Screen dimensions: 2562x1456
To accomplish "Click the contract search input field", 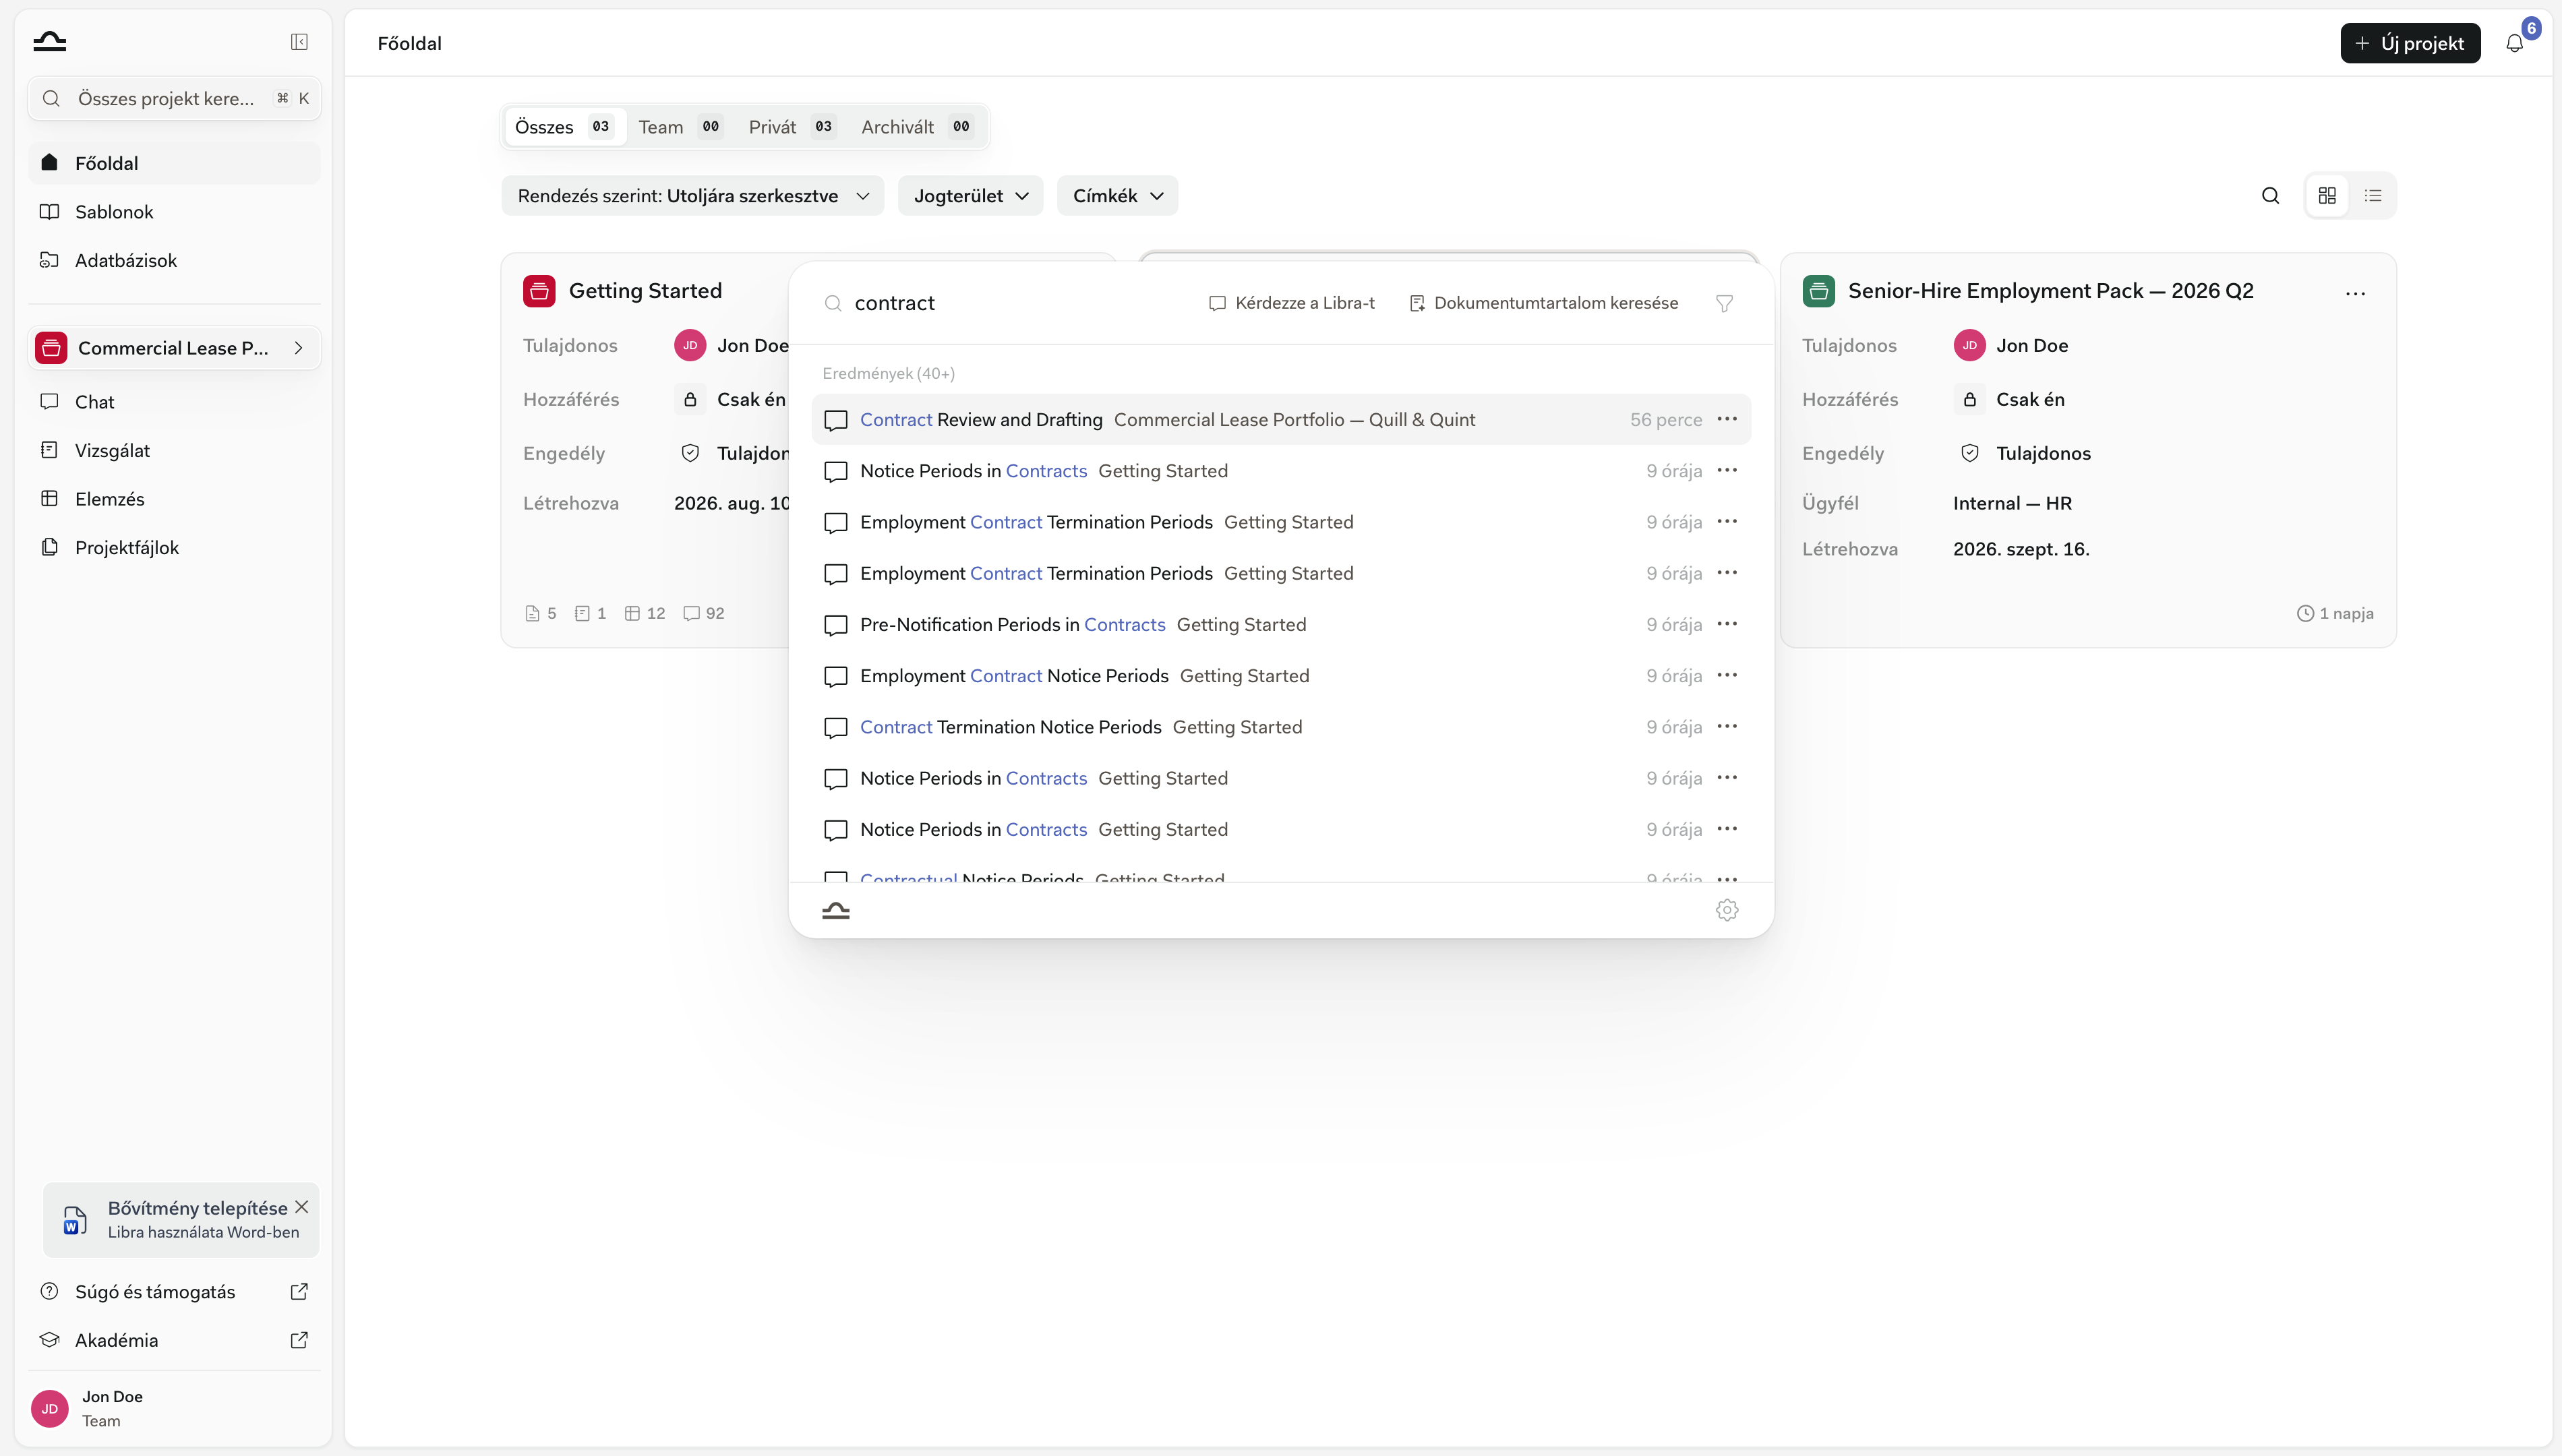I will pyautogui.click(x=1020, y=303).
